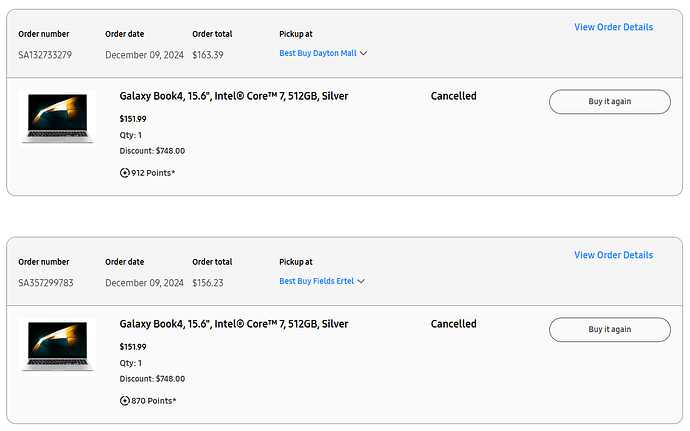Image resolution: width=690 pixels, height=431 pixels.
Task: Open Galaxy Book4 thumbnail in order SA357299783
Action: [x=56, y=345]
